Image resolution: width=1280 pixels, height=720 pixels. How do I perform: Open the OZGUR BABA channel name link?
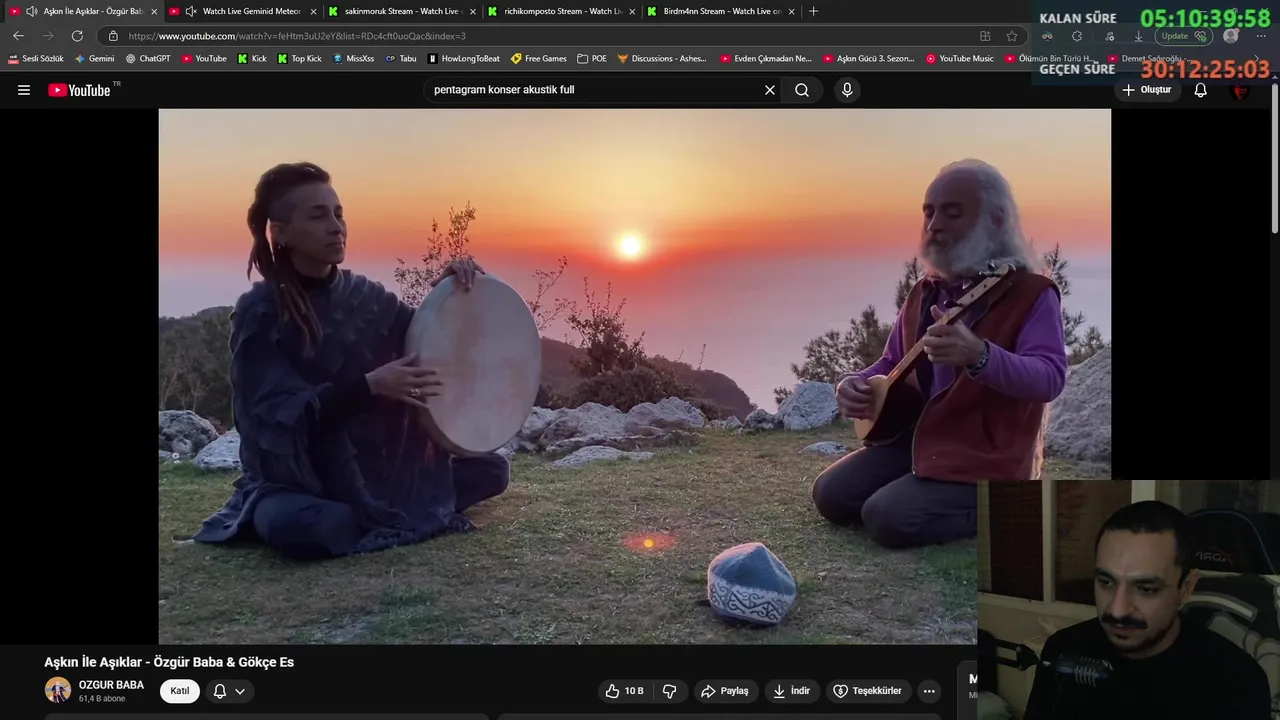point(111,685)
